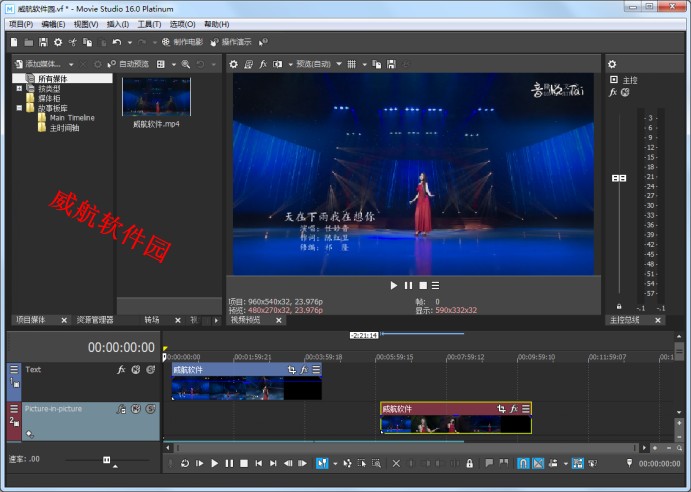Mute the Text video track
691x492 pixels.
(135, 370)
